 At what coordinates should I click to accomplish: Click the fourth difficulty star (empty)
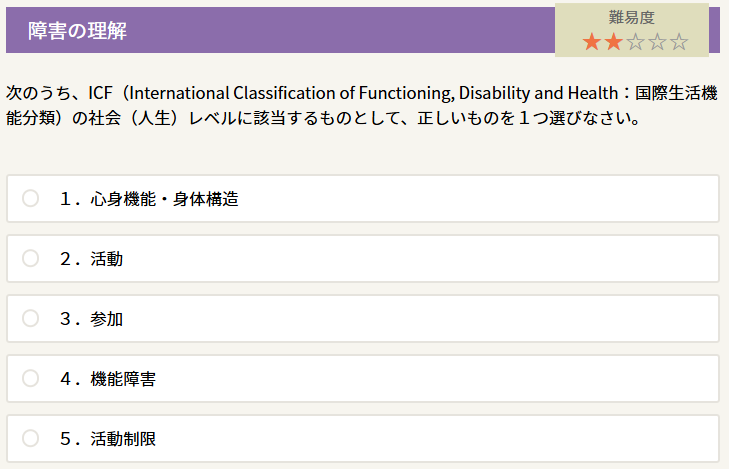point(658,42)
